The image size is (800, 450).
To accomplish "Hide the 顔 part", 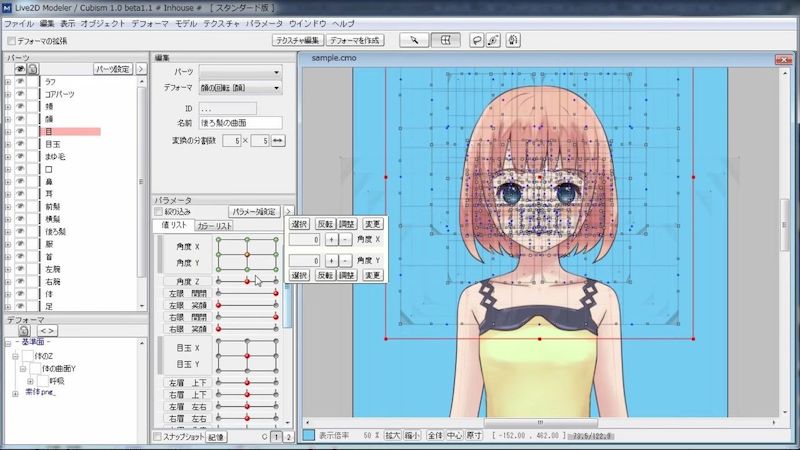I will click(20, 119).
